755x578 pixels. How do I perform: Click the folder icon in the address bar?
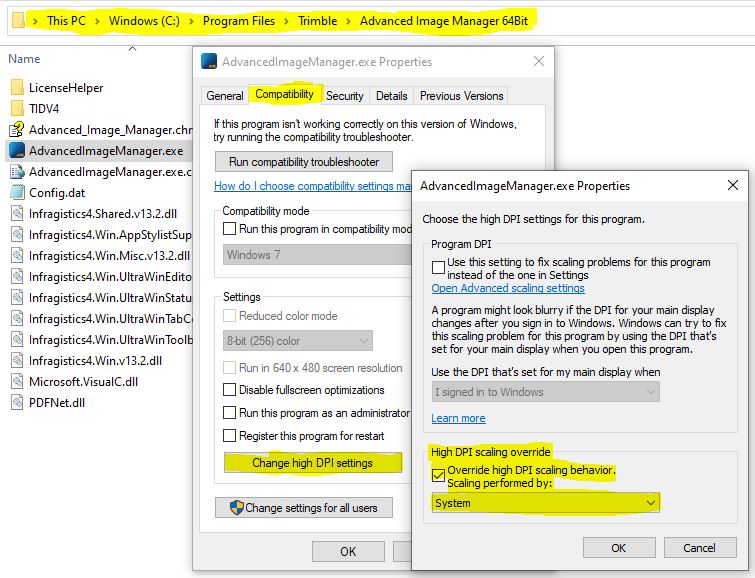pos(18,21)
